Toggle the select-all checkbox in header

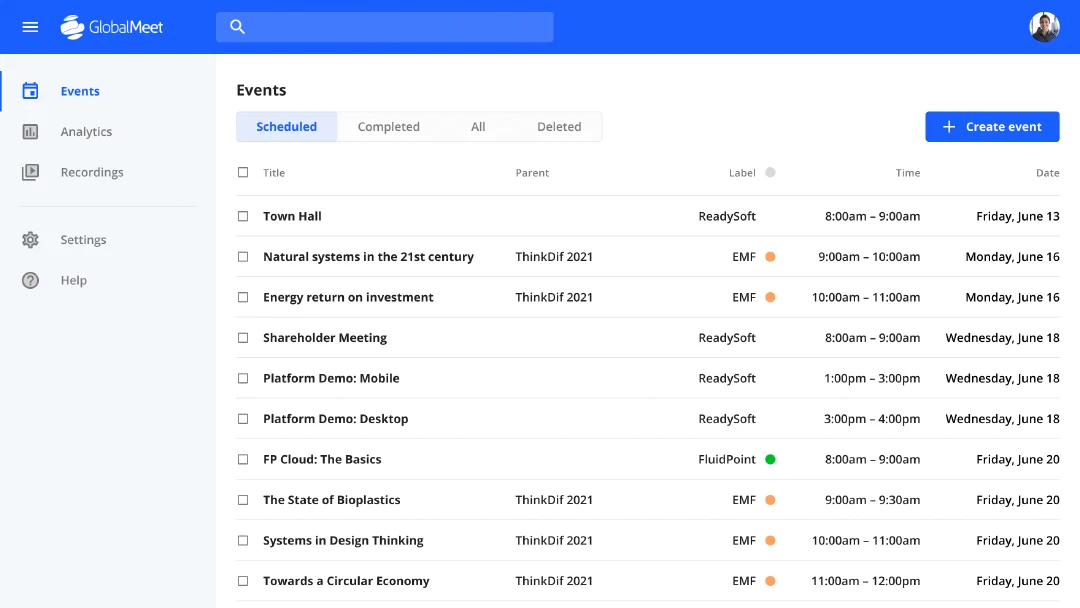pyautogui.click(x=243, y=172)
